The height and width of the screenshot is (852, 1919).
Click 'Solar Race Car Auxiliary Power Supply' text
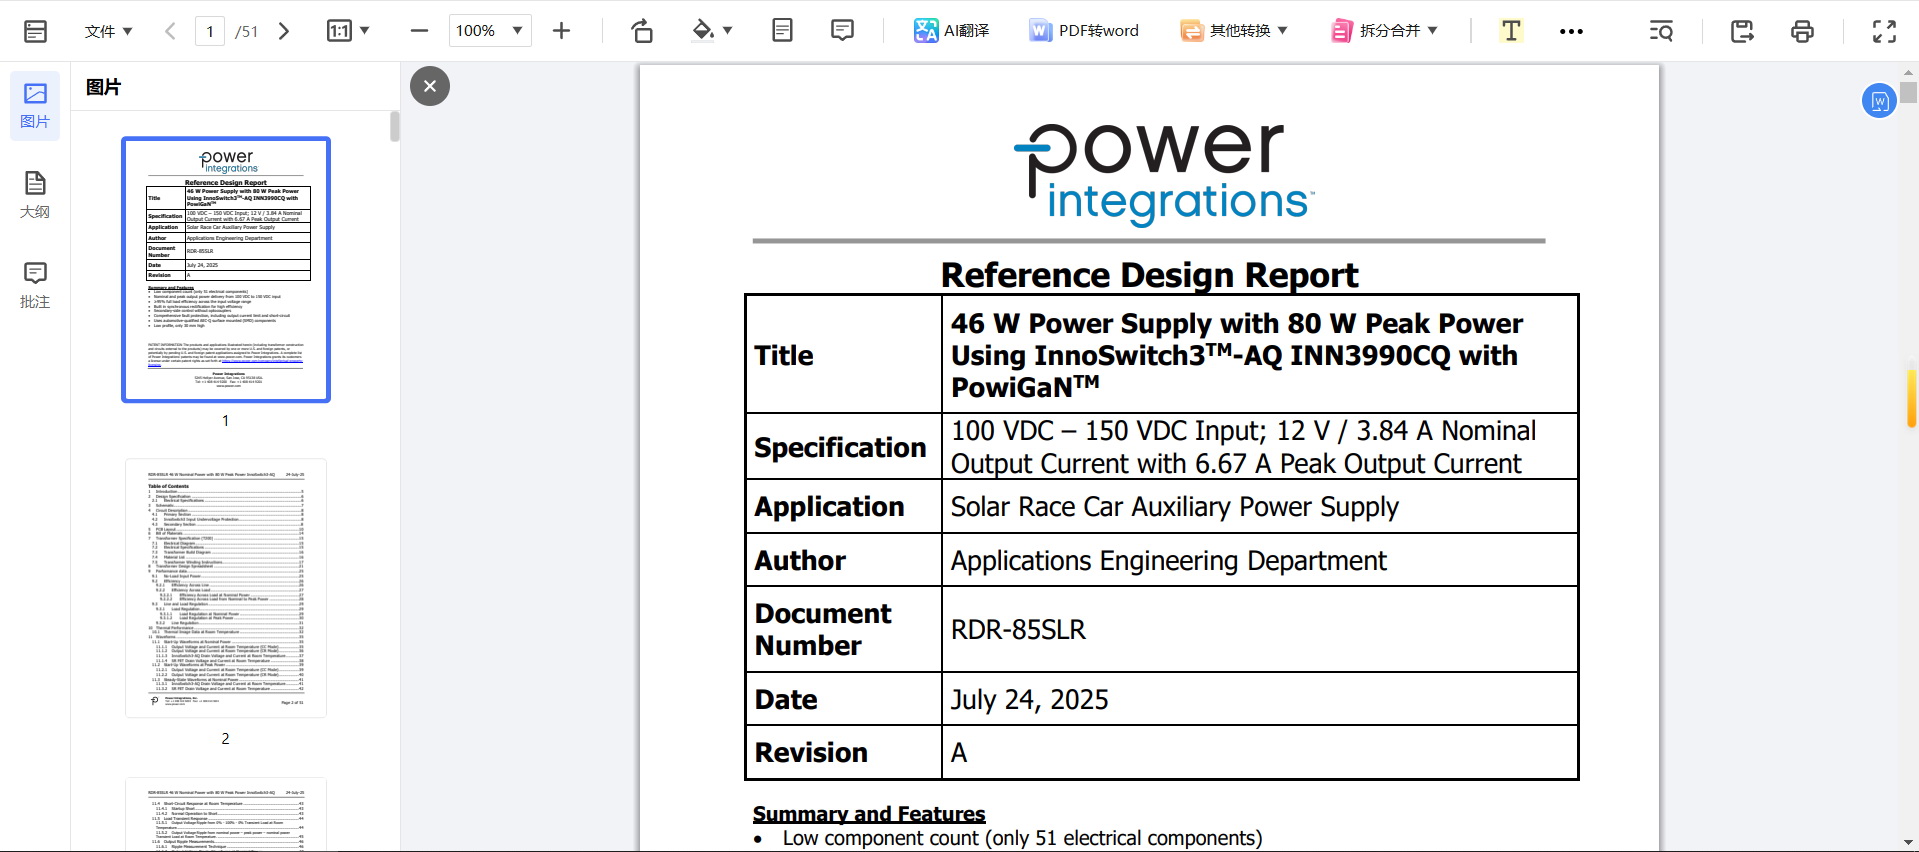pos(1174,507)
